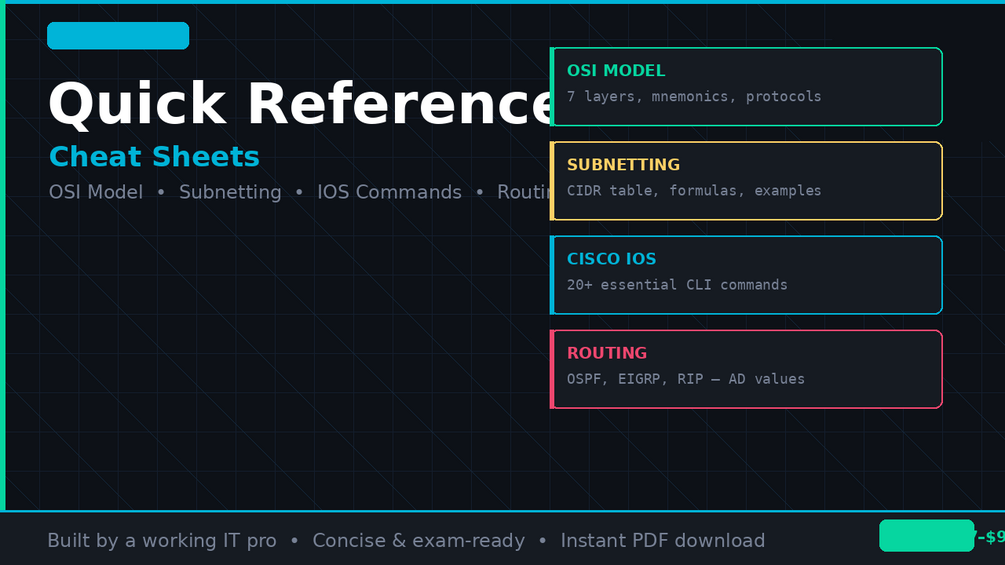Click 'CIDR table, formulas, examples' description
The width and height of the screenshot is (1005, 565).
(694, 191)
